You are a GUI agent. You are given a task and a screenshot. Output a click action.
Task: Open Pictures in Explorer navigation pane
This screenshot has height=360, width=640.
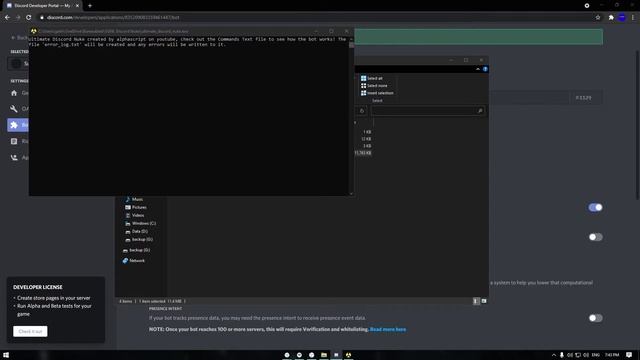136,207
